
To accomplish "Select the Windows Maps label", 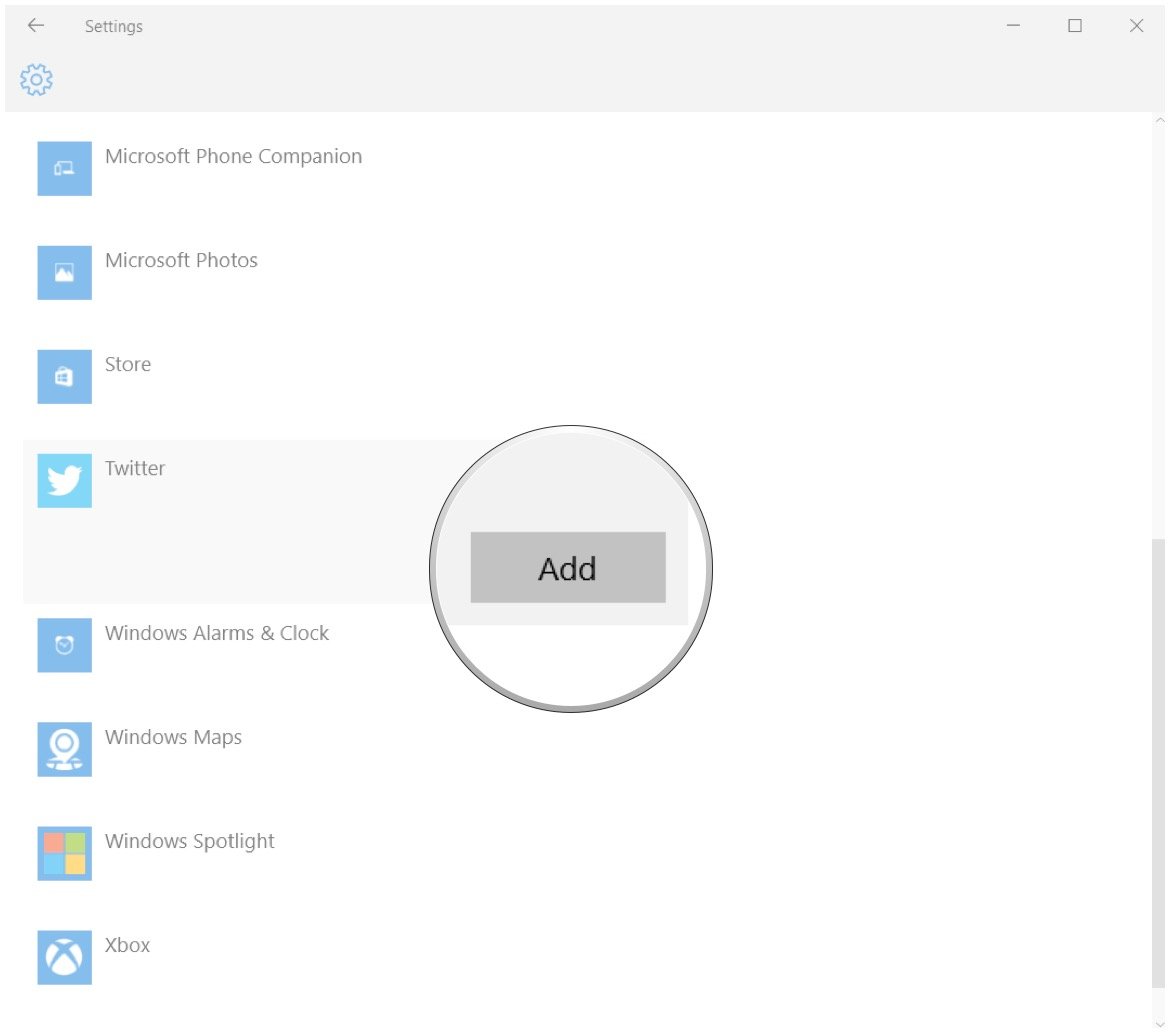I will coord(173,737).
